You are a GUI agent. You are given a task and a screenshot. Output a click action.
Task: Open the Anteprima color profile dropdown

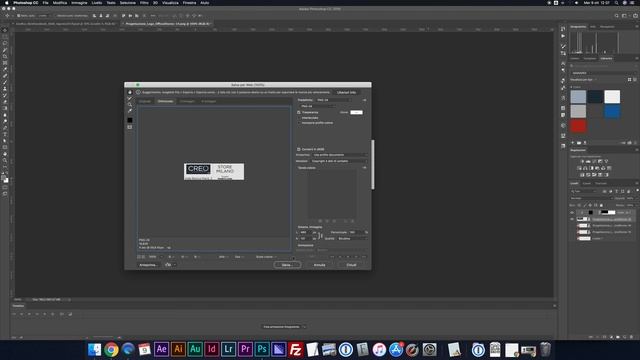coord(340,155)
